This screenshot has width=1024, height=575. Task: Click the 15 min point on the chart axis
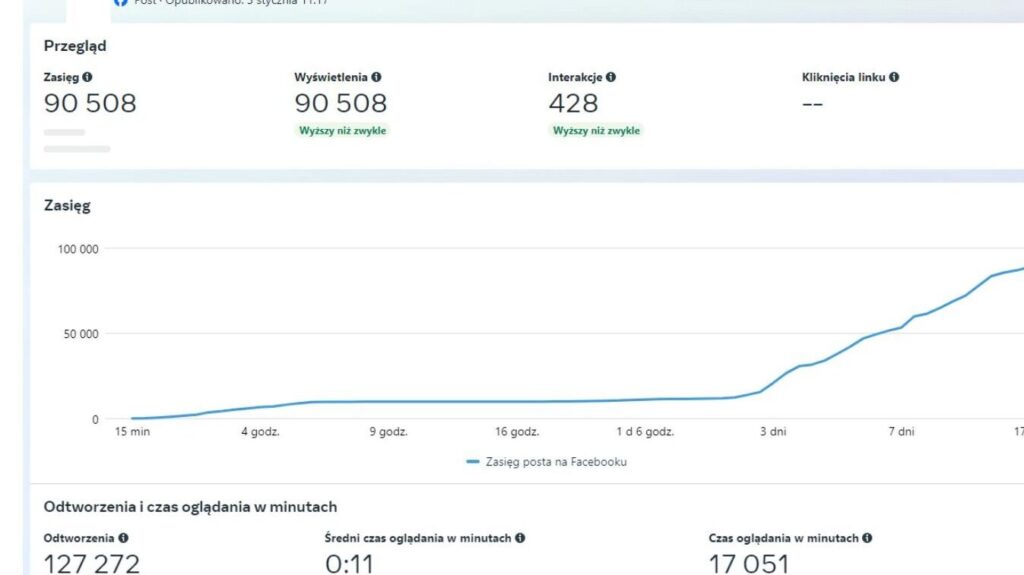pos(133,432)
